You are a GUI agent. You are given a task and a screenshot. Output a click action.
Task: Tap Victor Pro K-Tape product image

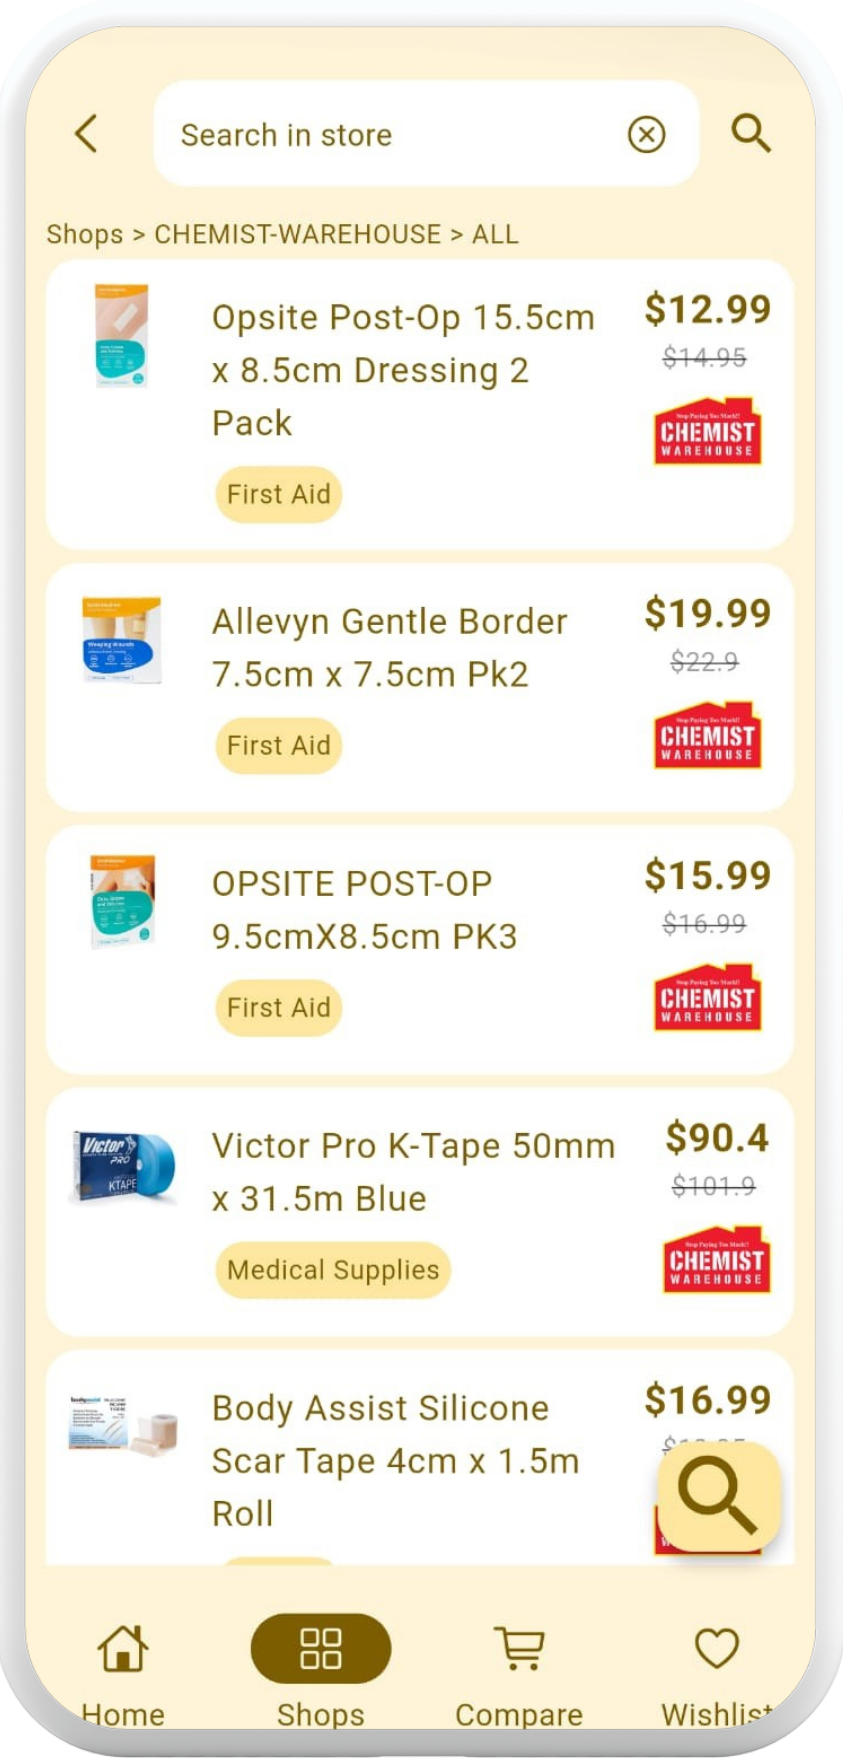(122, 1167)
